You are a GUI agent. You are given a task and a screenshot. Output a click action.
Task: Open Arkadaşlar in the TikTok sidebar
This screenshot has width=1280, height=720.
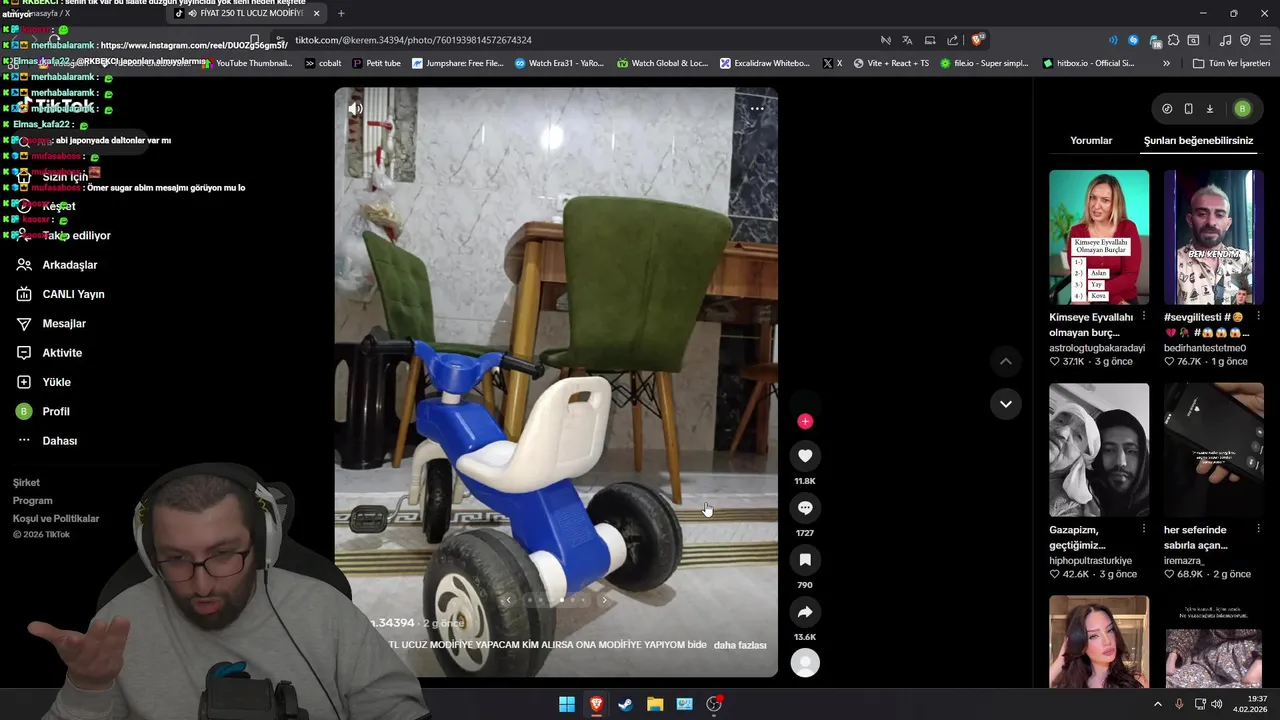(x=69, y=265)
